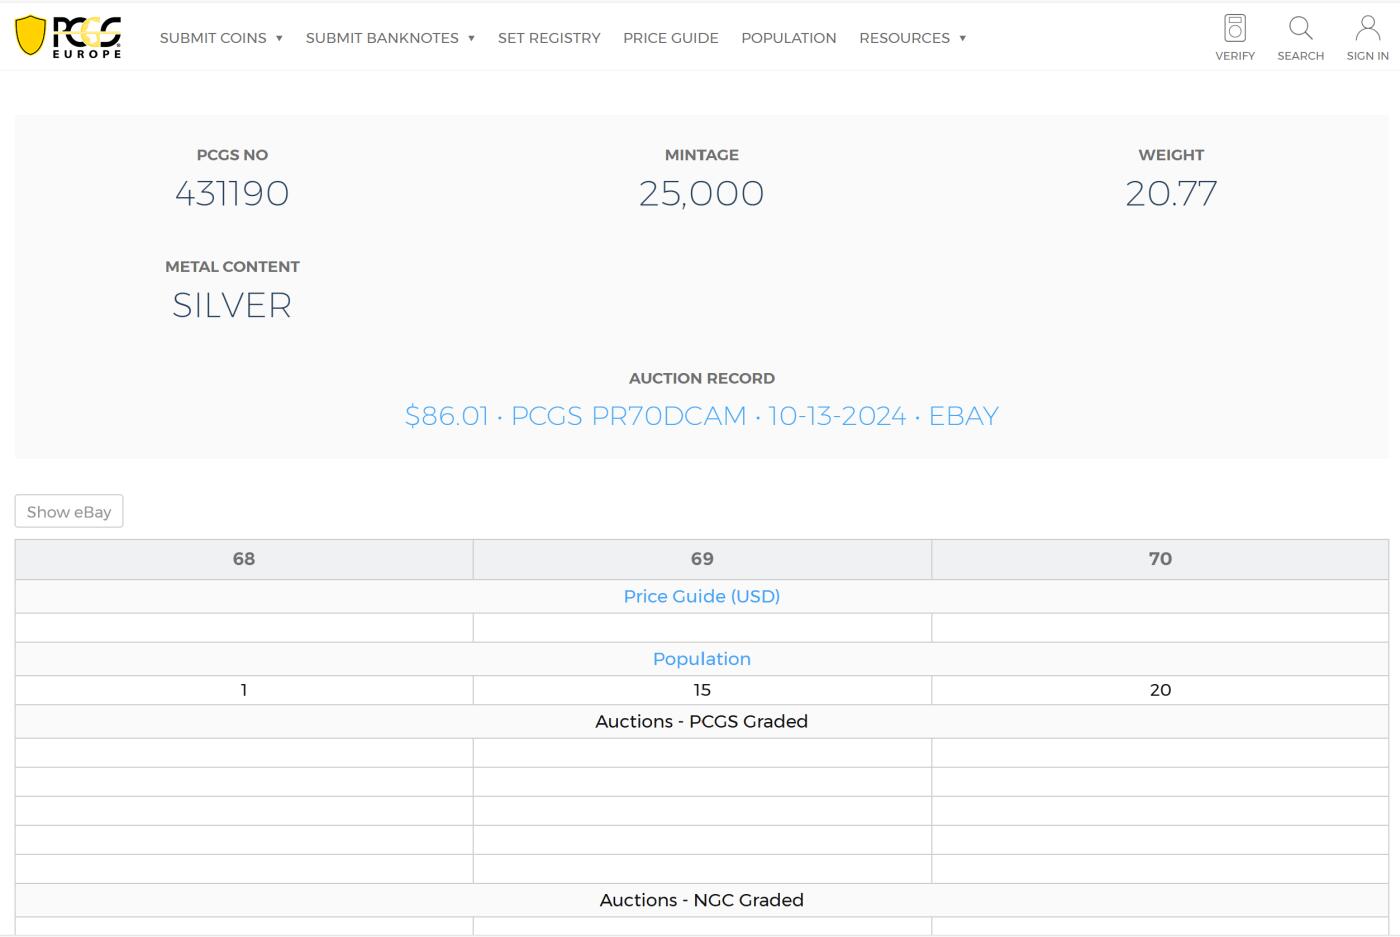The height and width of the screenshot is (937, 1400).
Task: Open the Resources dropdown menu
Action: point(912,38)
